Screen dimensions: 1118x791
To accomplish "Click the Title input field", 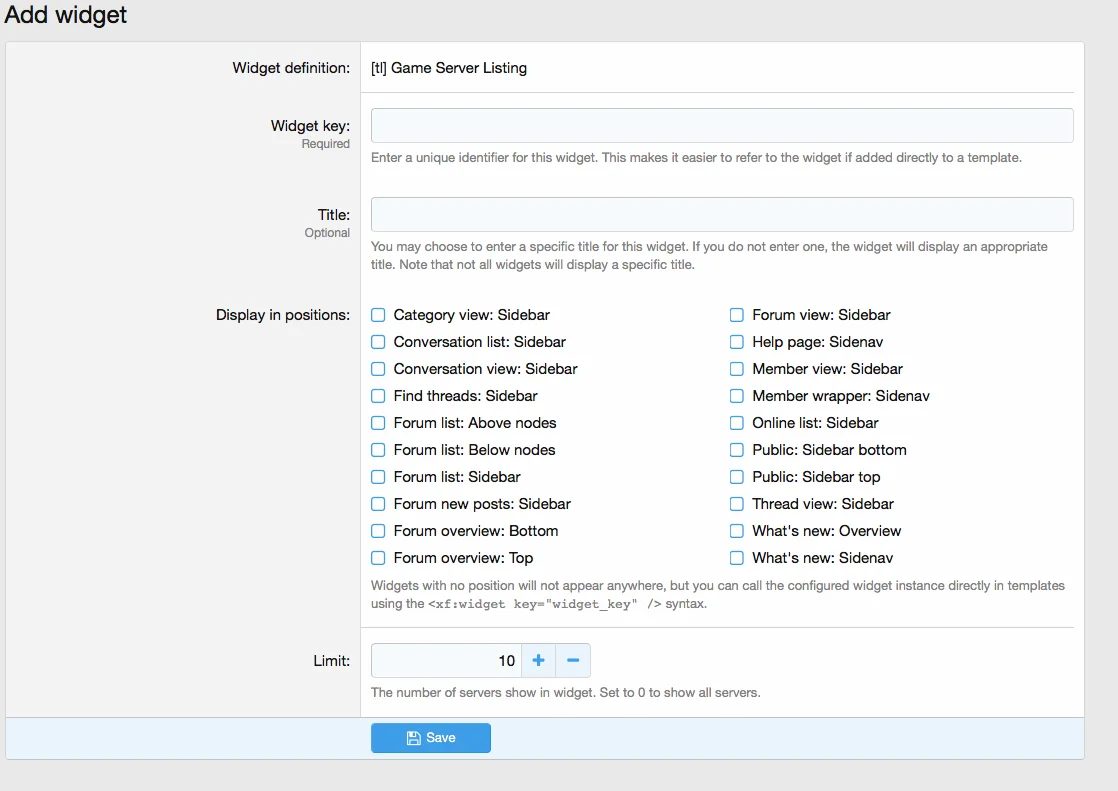I will 722,215.
